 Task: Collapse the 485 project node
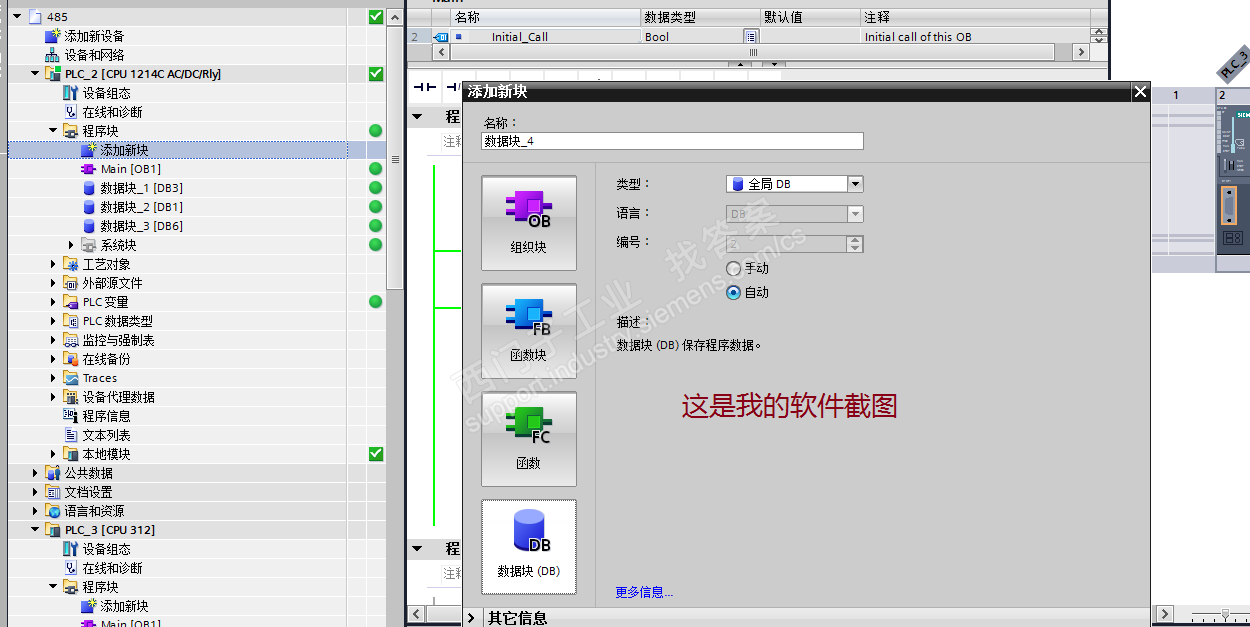tap(18, 17)
